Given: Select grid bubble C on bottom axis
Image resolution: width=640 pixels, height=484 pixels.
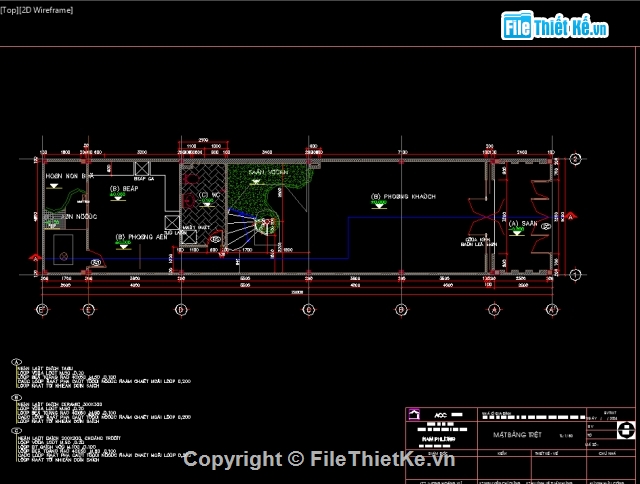Looking at the screenshot, I should click(309, 310).
